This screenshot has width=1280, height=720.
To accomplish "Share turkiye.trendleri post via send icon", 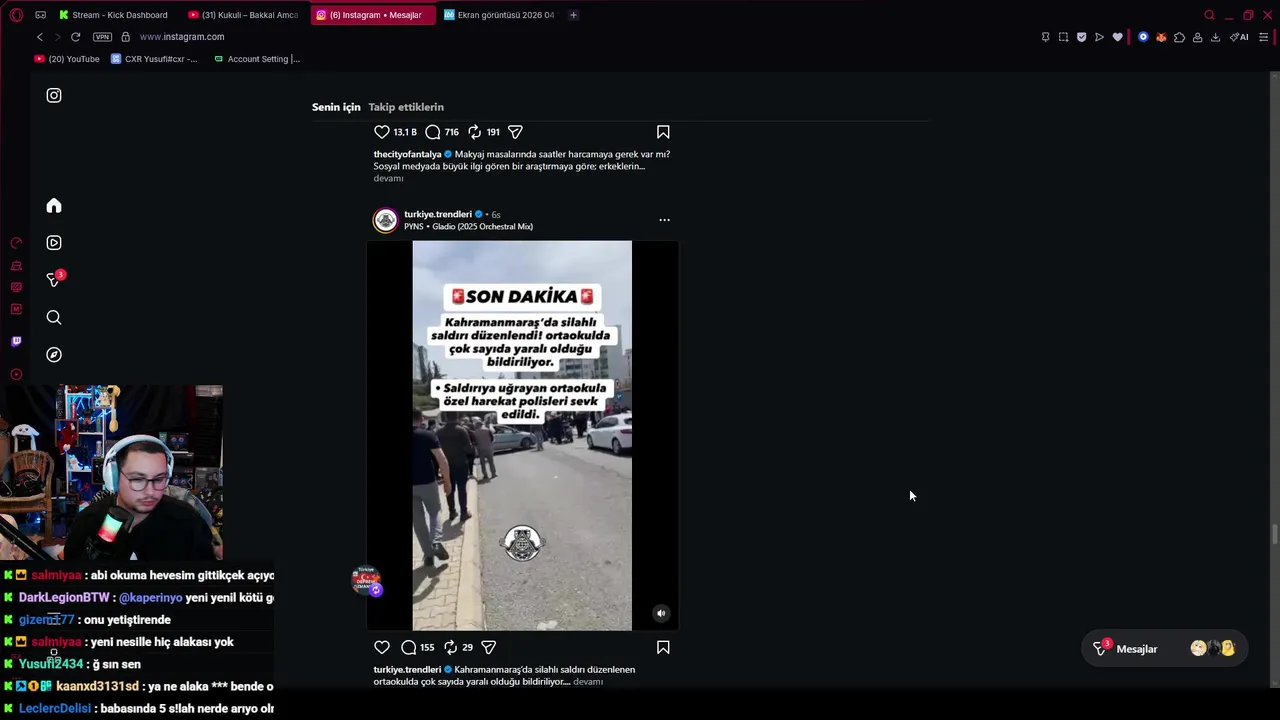I will pyautogui.click(x=489, y=647).
